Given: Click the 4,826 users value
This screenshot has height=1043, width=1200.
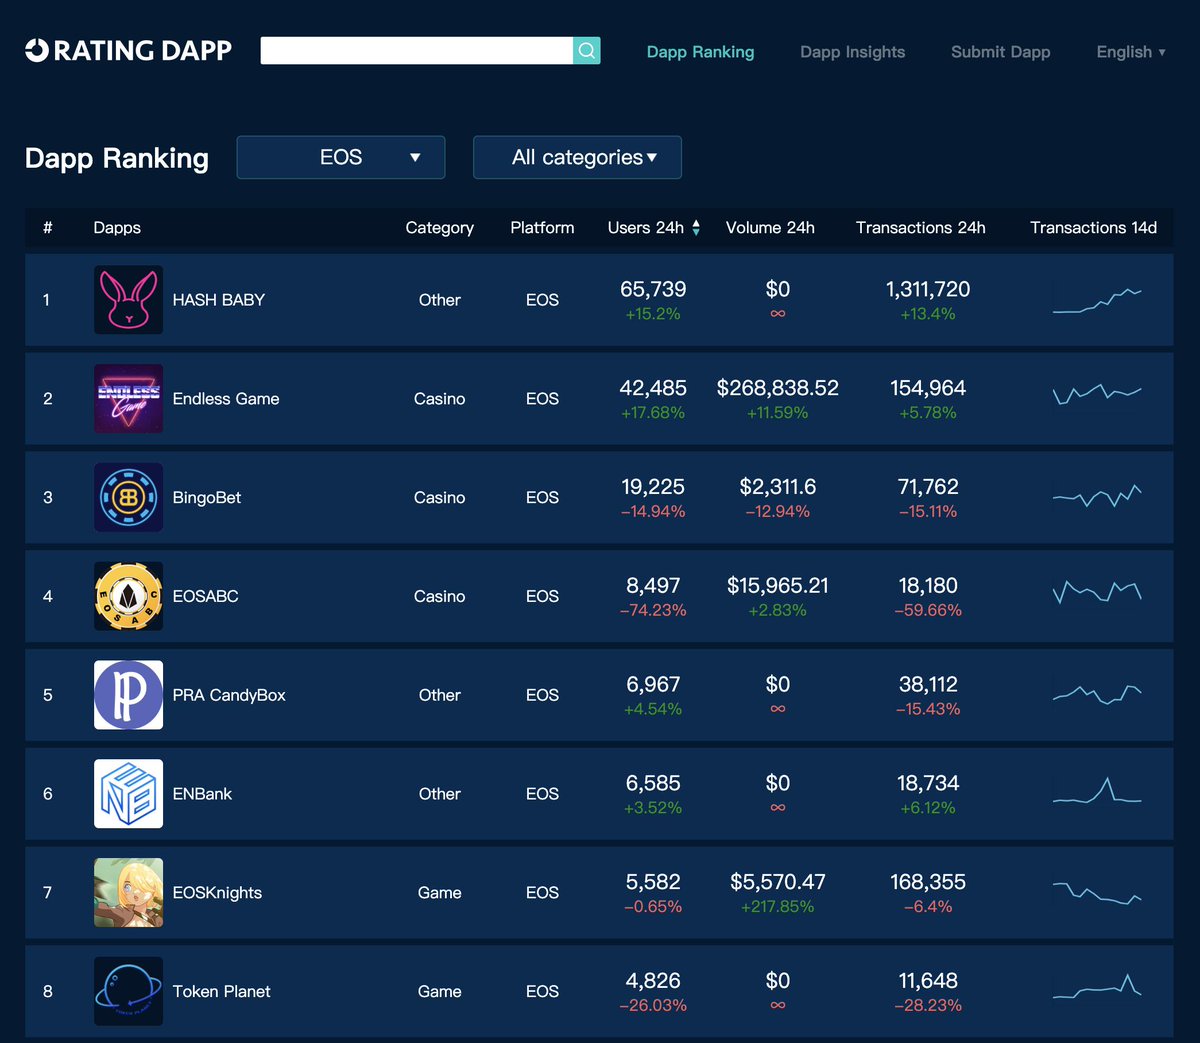Looking at the screenshot, I should (x=653, y=981).
